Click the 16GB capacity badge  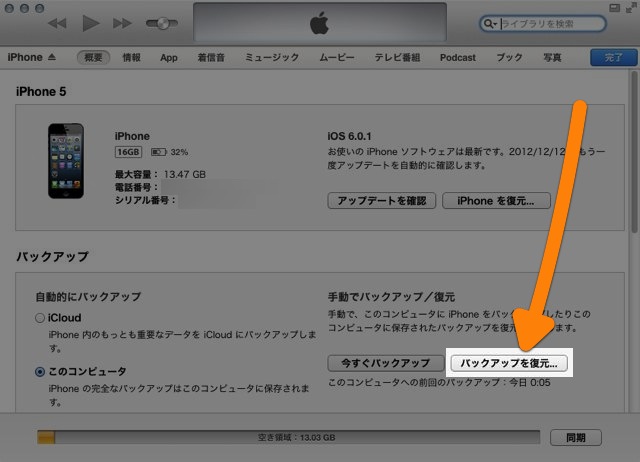pos(128,152)
